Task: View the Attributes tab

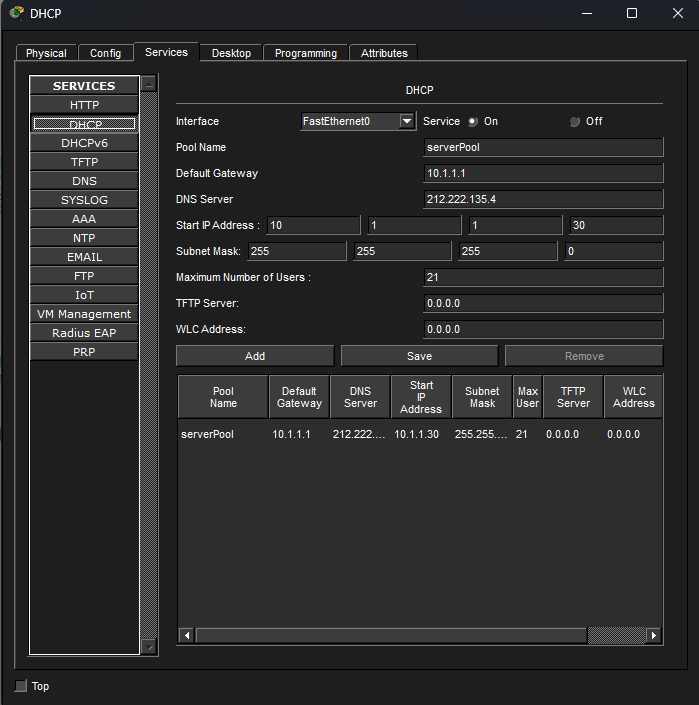Action: 384,53
